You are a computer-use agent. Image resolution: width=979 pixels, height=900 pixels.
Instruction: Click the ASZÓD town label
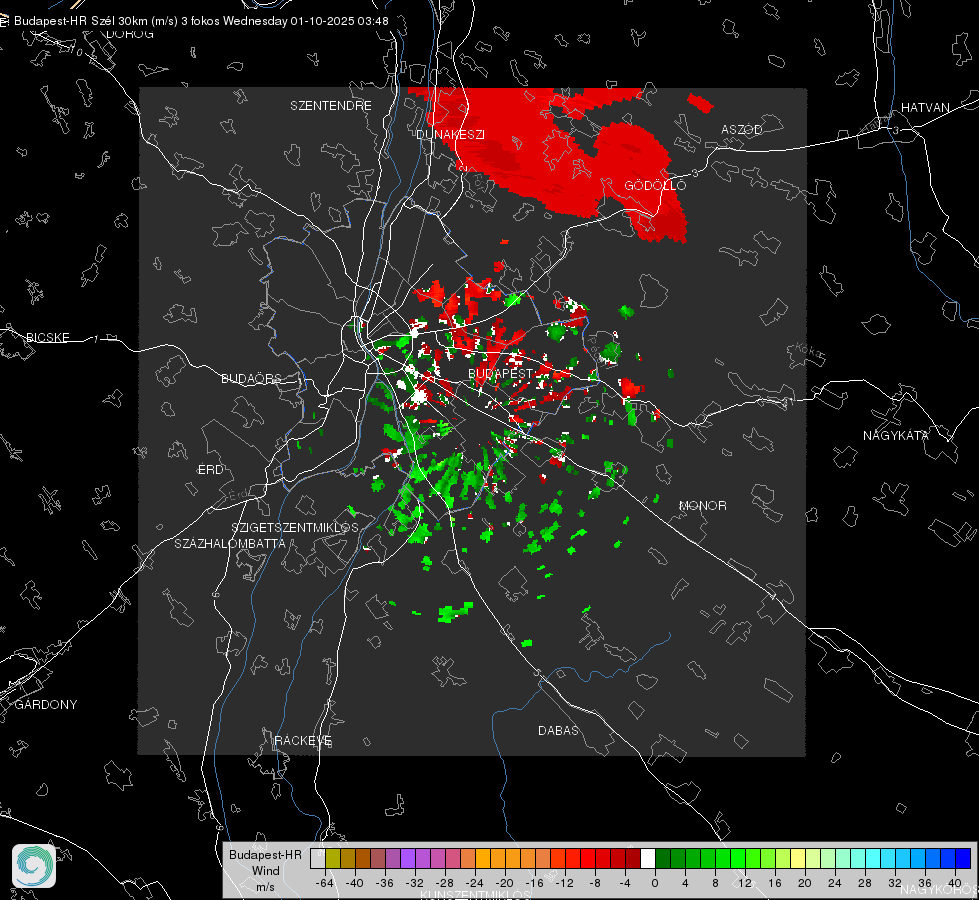[742, 129]
